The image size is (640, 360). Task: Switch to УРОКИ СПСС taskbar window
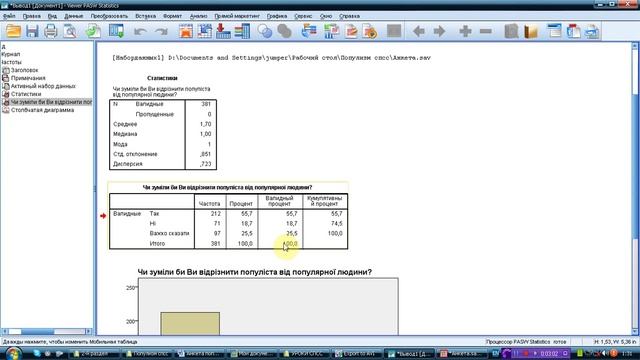(305, 353)
